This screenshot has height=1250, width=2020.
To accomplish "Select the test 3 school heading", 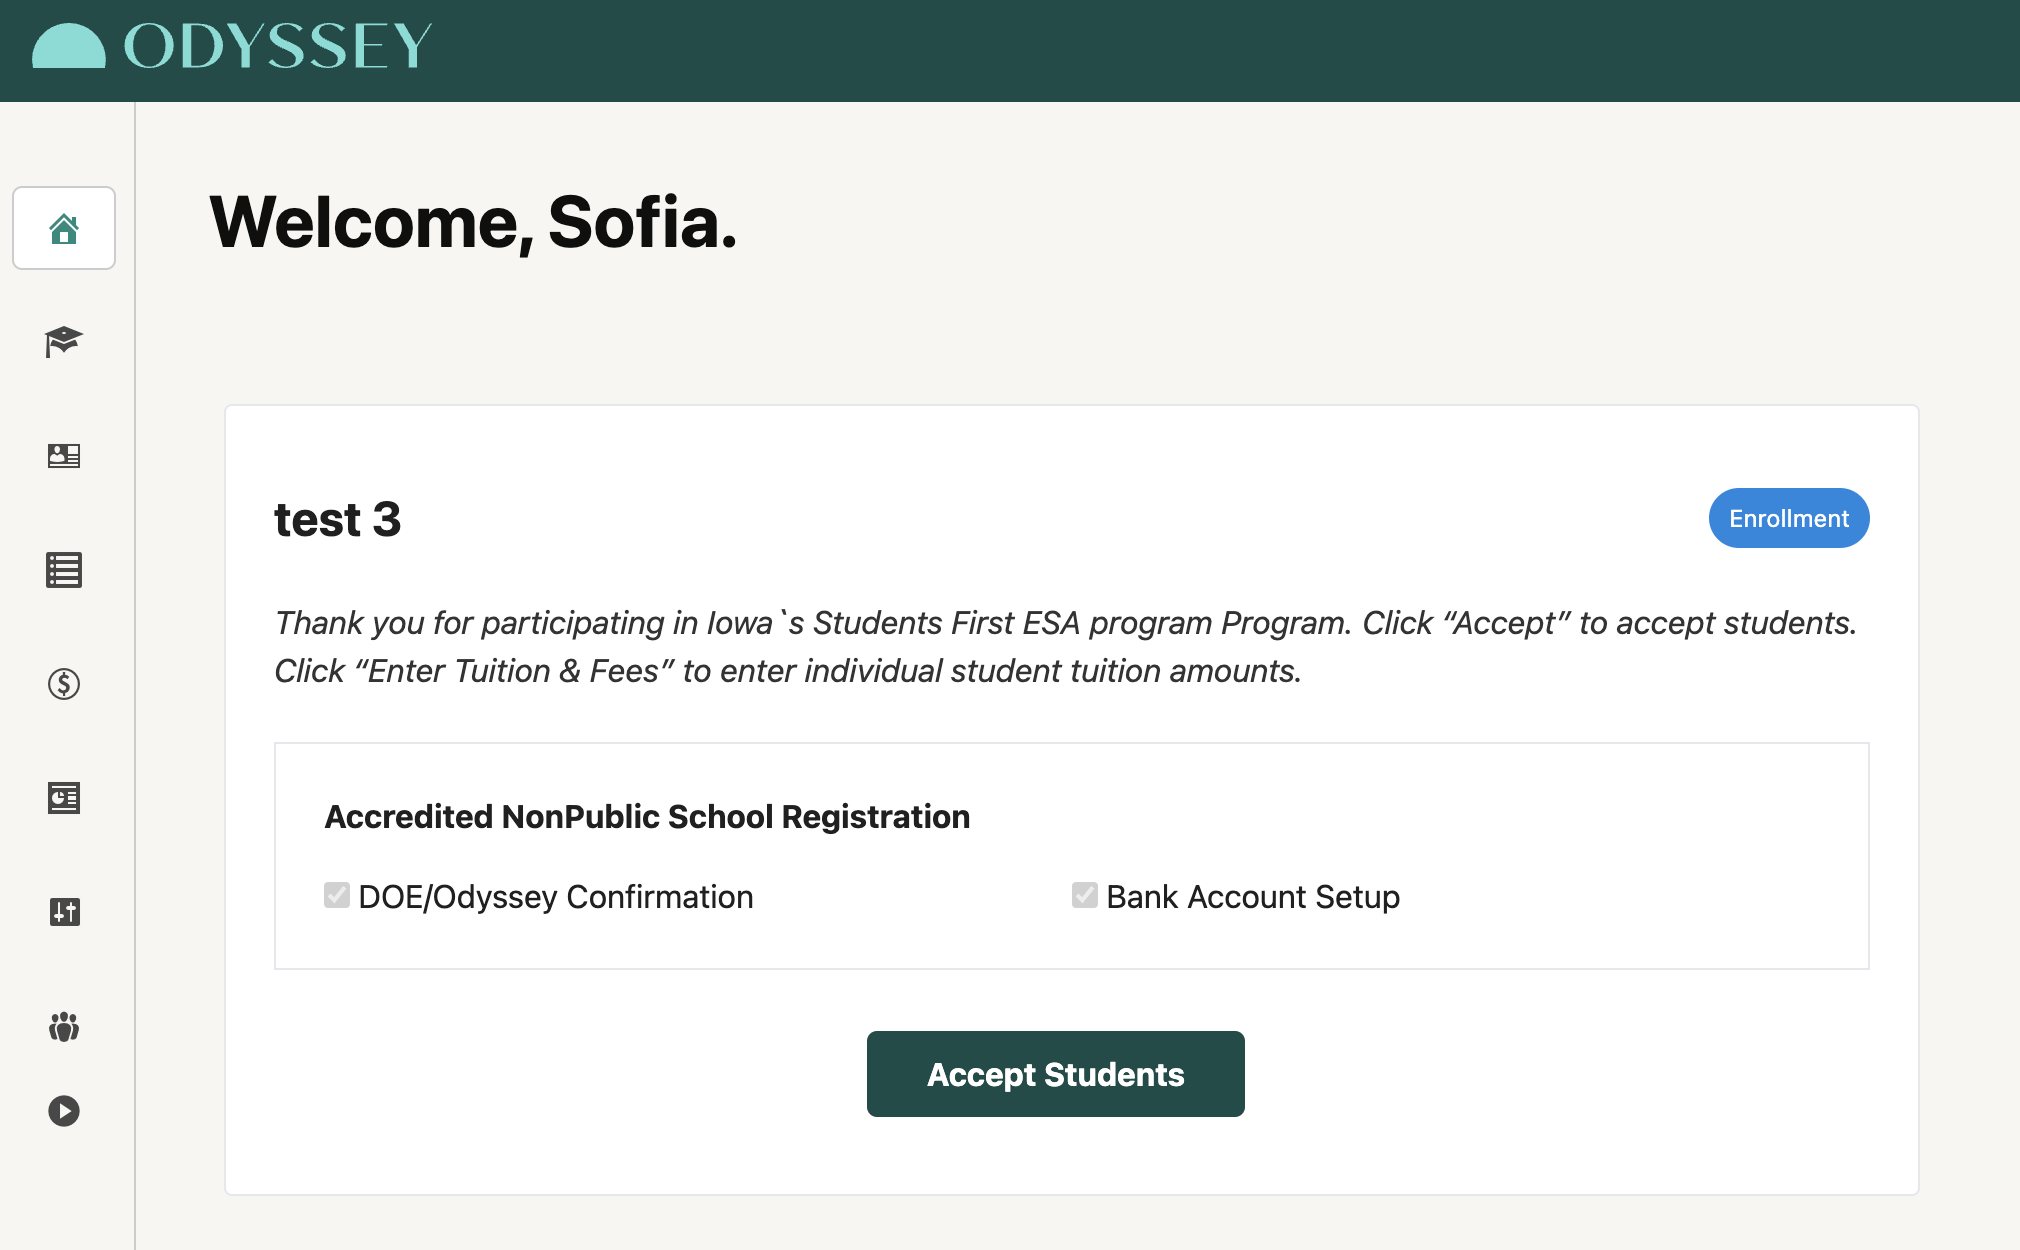I will pyautogui.click(x=338, y=520).
